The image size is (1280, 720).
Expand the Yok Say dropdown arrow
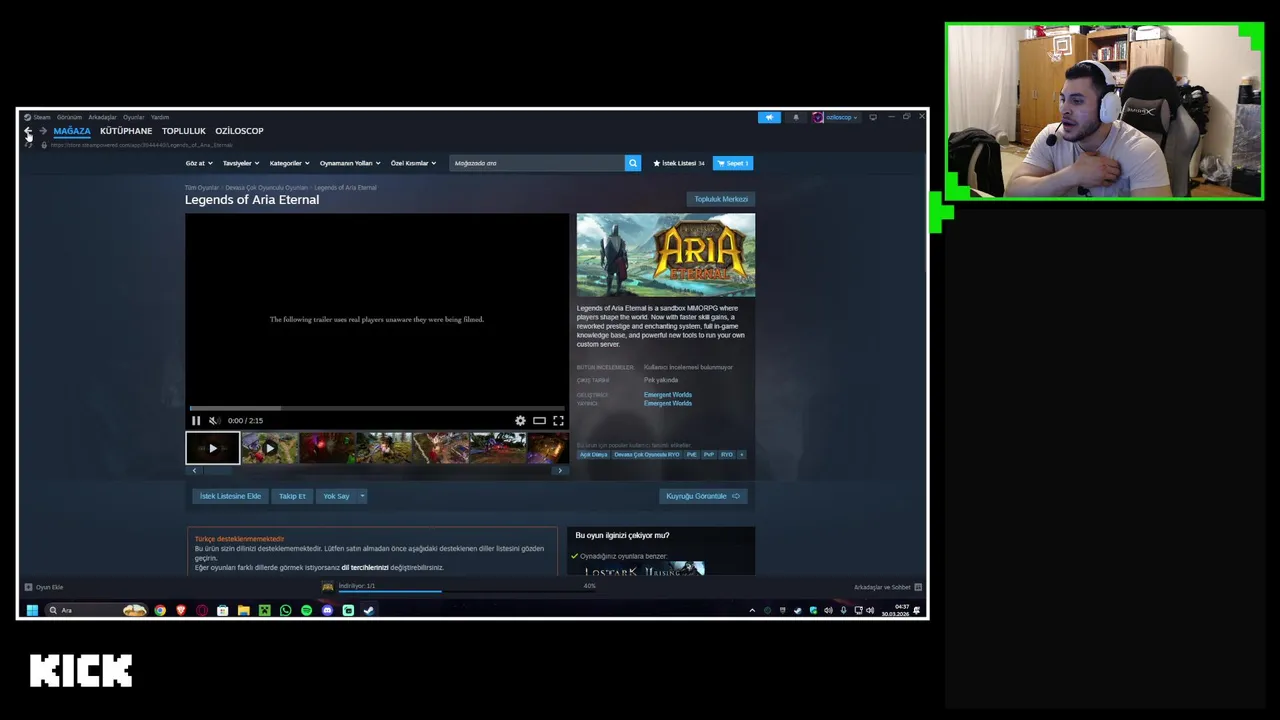click(362, 496)
